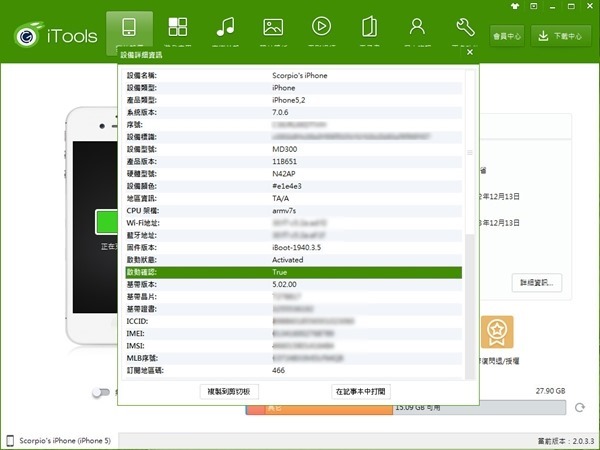The height and width of the screenshot is (450, 600).
Task: Open the 會員中心 member center button
Action: (507, 36)
